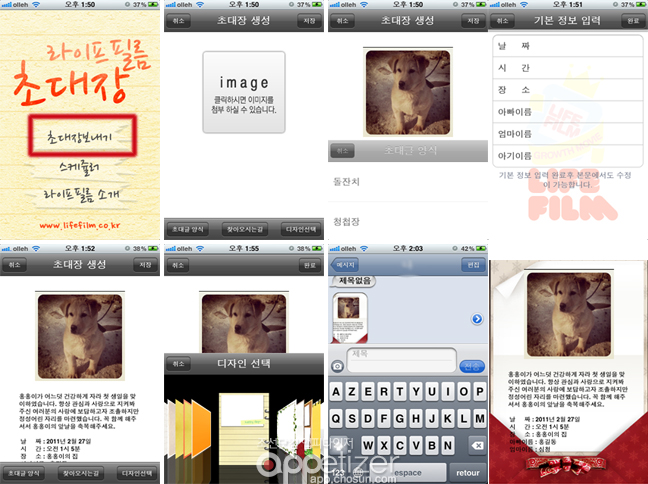The width and height of the screenshot is (648, 484).
Task: Tap 초대장보내기 on the main menu
Action: pyautogui.click(x=82, y=136)
